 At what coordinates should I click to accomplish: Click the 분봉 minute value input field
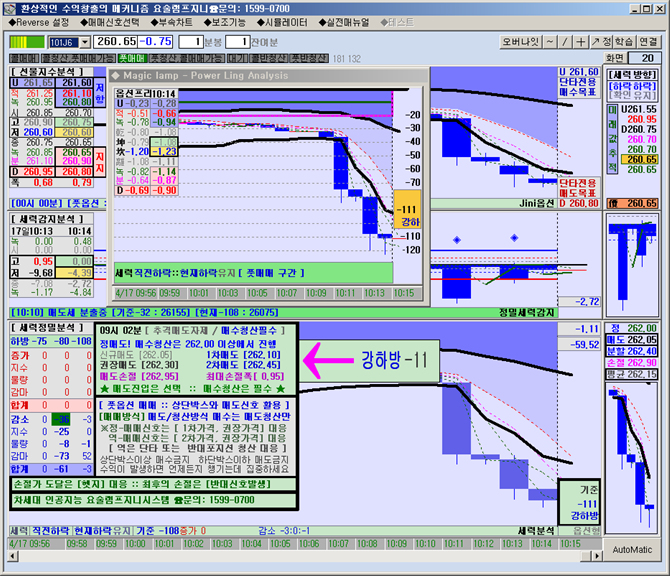point(191,42)
